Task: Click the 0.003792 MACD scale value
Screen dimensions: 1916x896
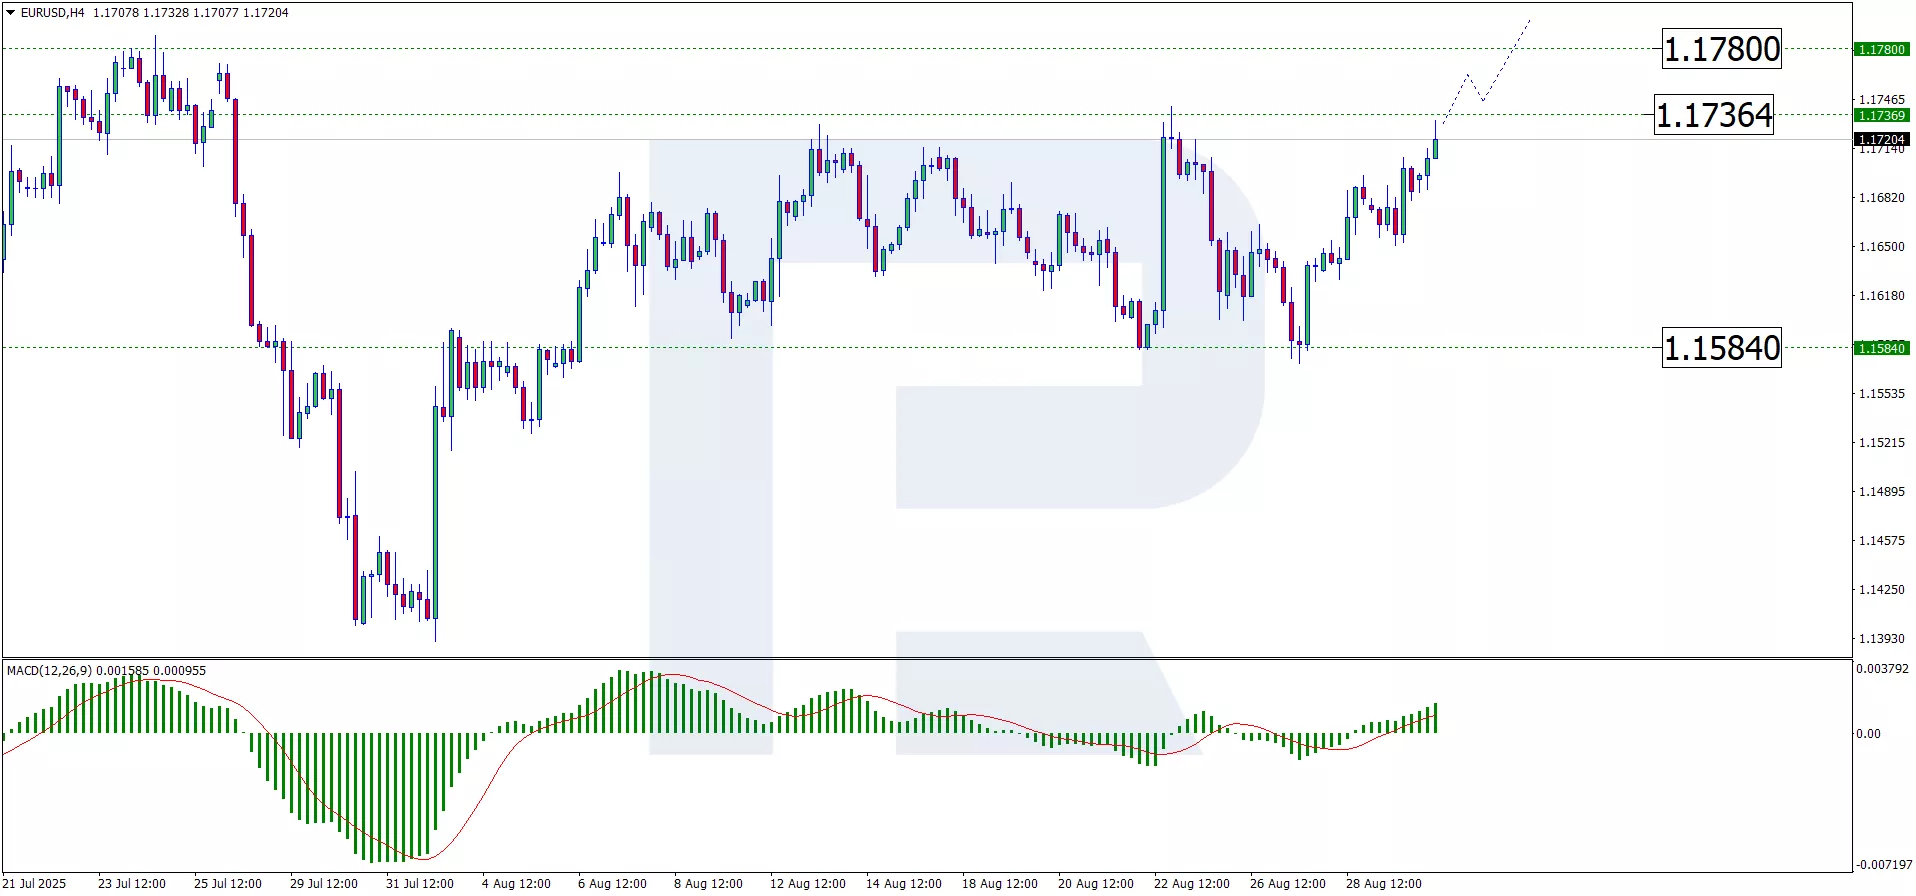Action: tap(1882, 669)
